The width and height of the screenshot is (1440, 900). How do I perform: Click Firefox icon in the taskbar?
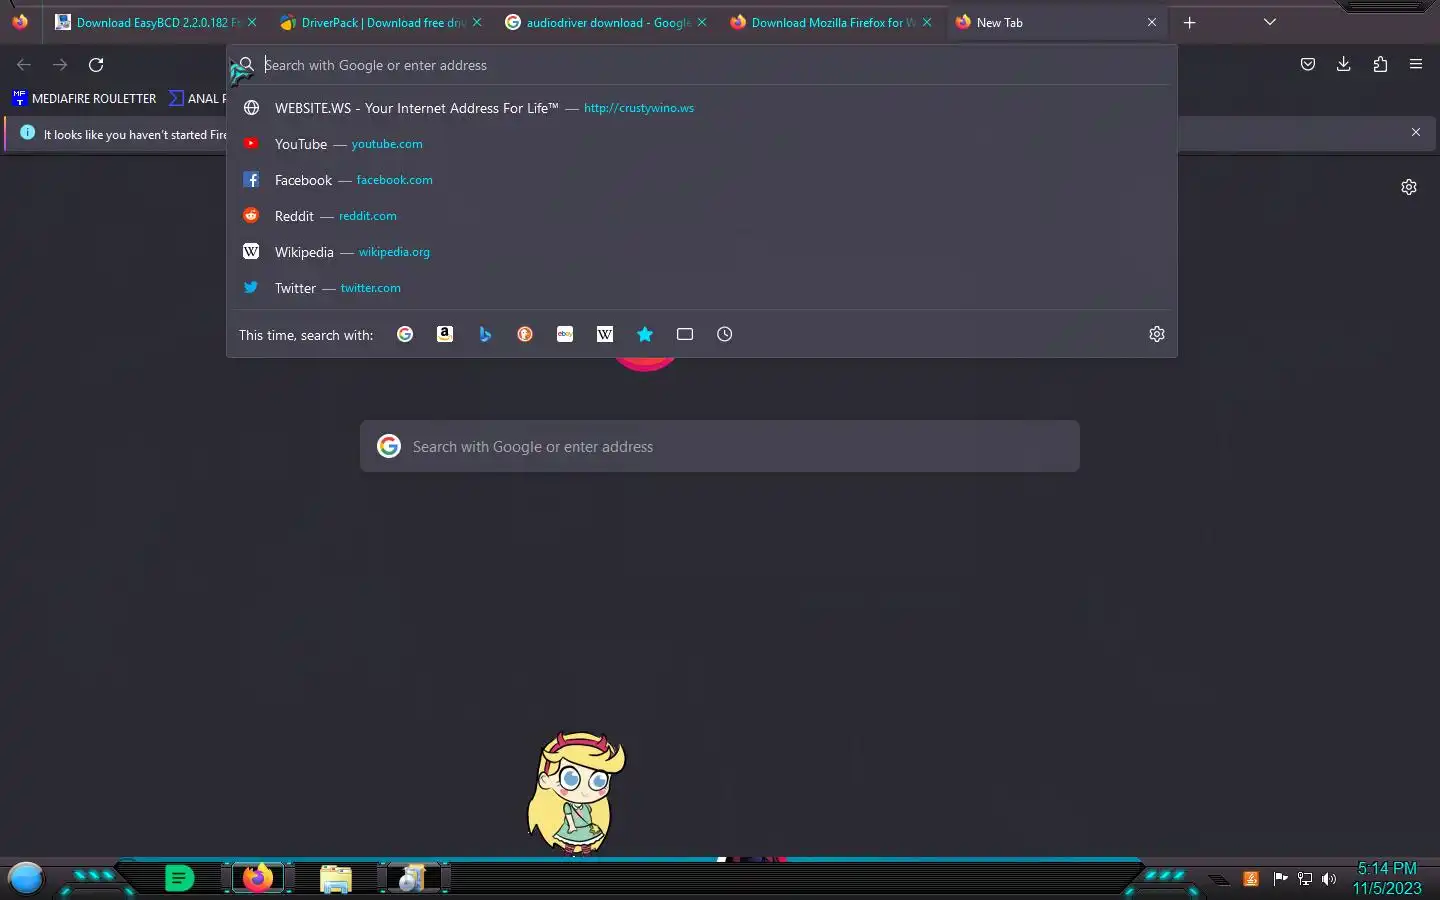258,878
